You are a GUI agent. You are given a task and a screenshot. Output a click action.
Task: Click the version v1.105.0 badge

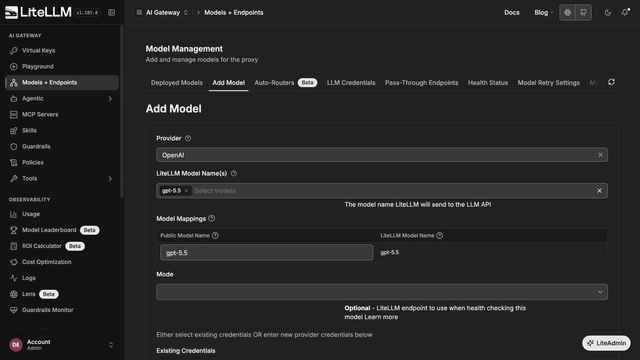point(87,13)
